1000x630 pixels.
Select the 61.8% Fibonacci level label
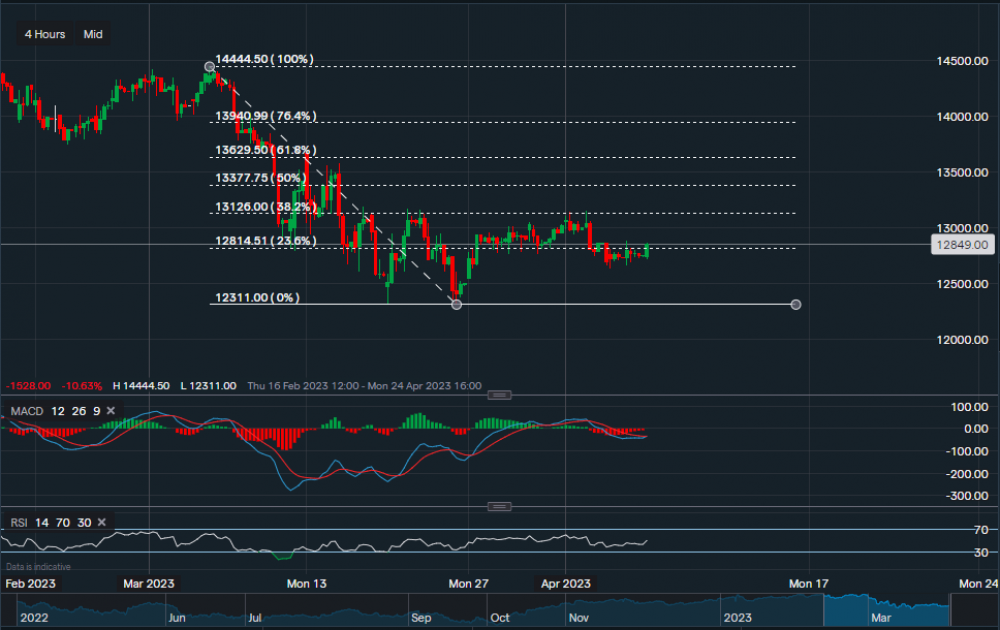pos(265,150)
